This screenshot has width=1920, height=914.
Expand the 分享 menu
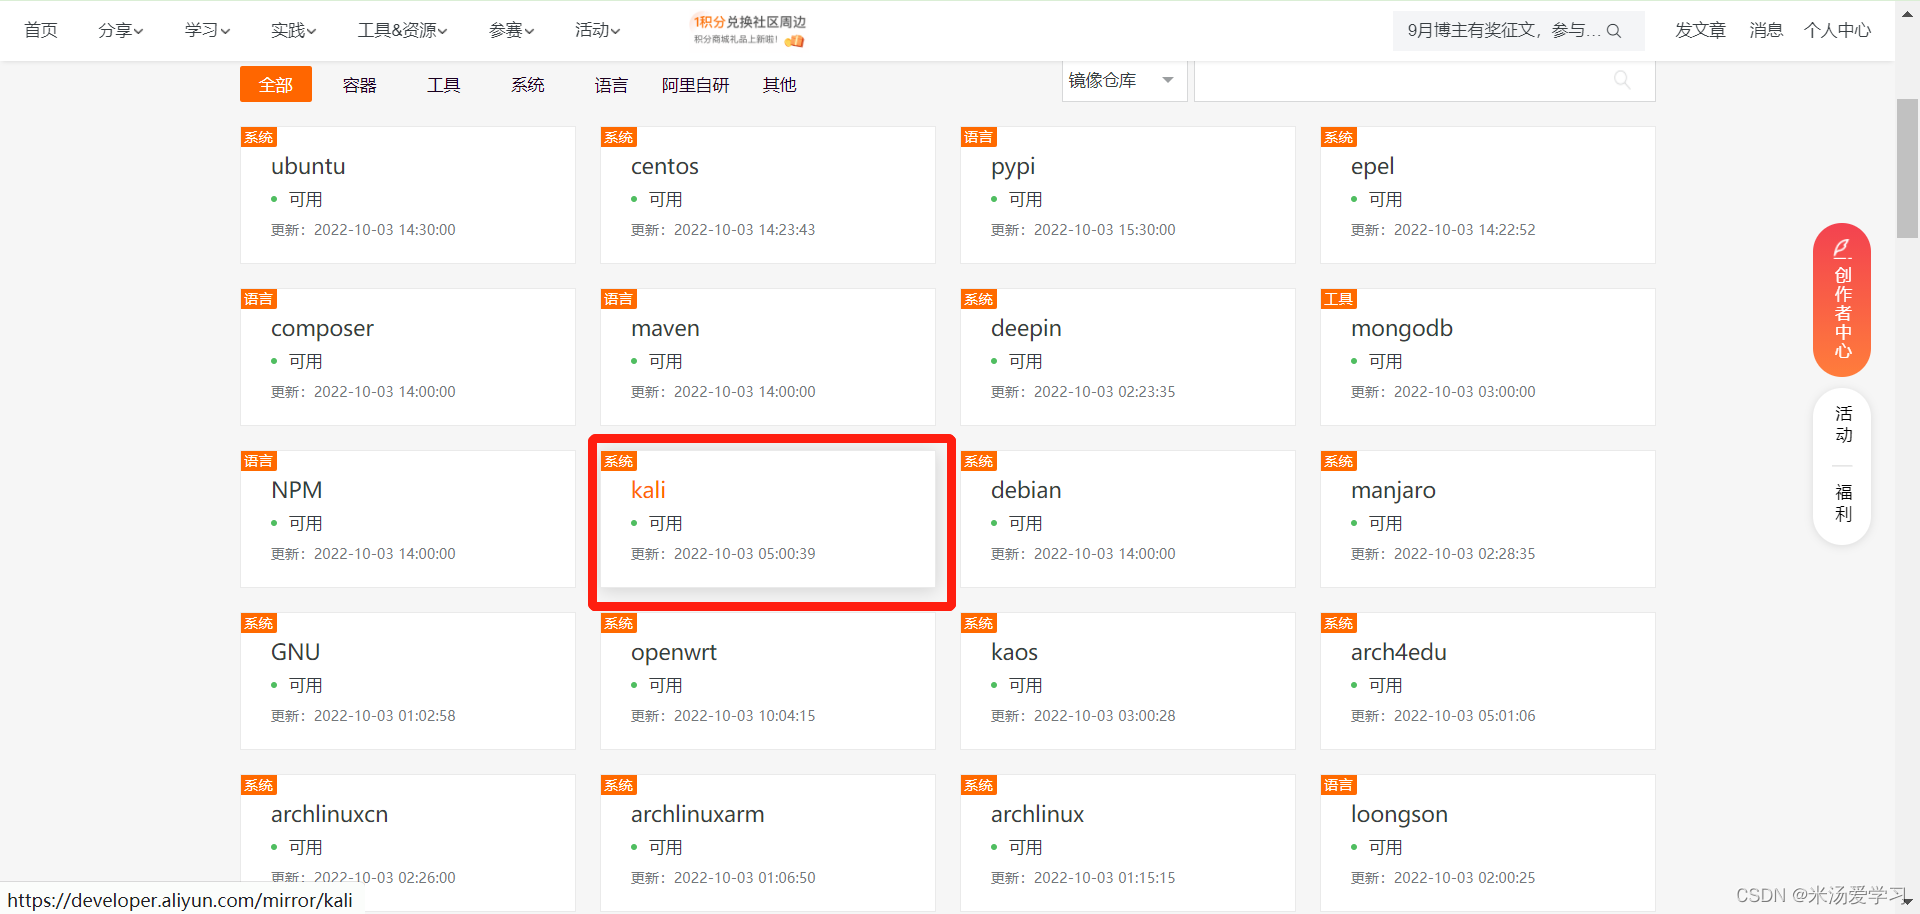[x=120, y=30]
